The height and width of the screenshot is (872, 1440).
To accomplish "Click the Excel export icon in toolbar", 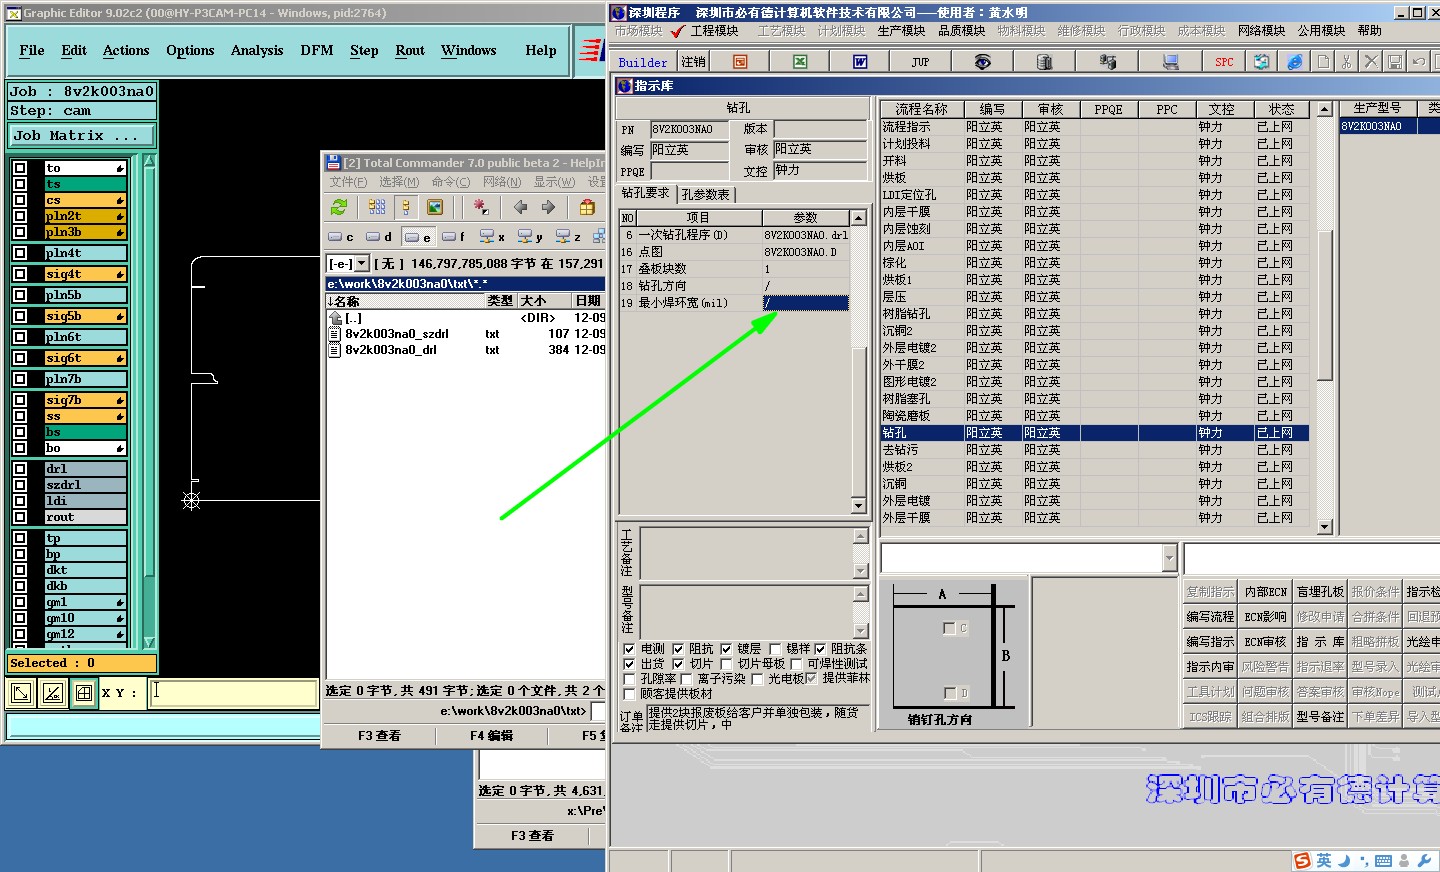I will pos(800,62).
